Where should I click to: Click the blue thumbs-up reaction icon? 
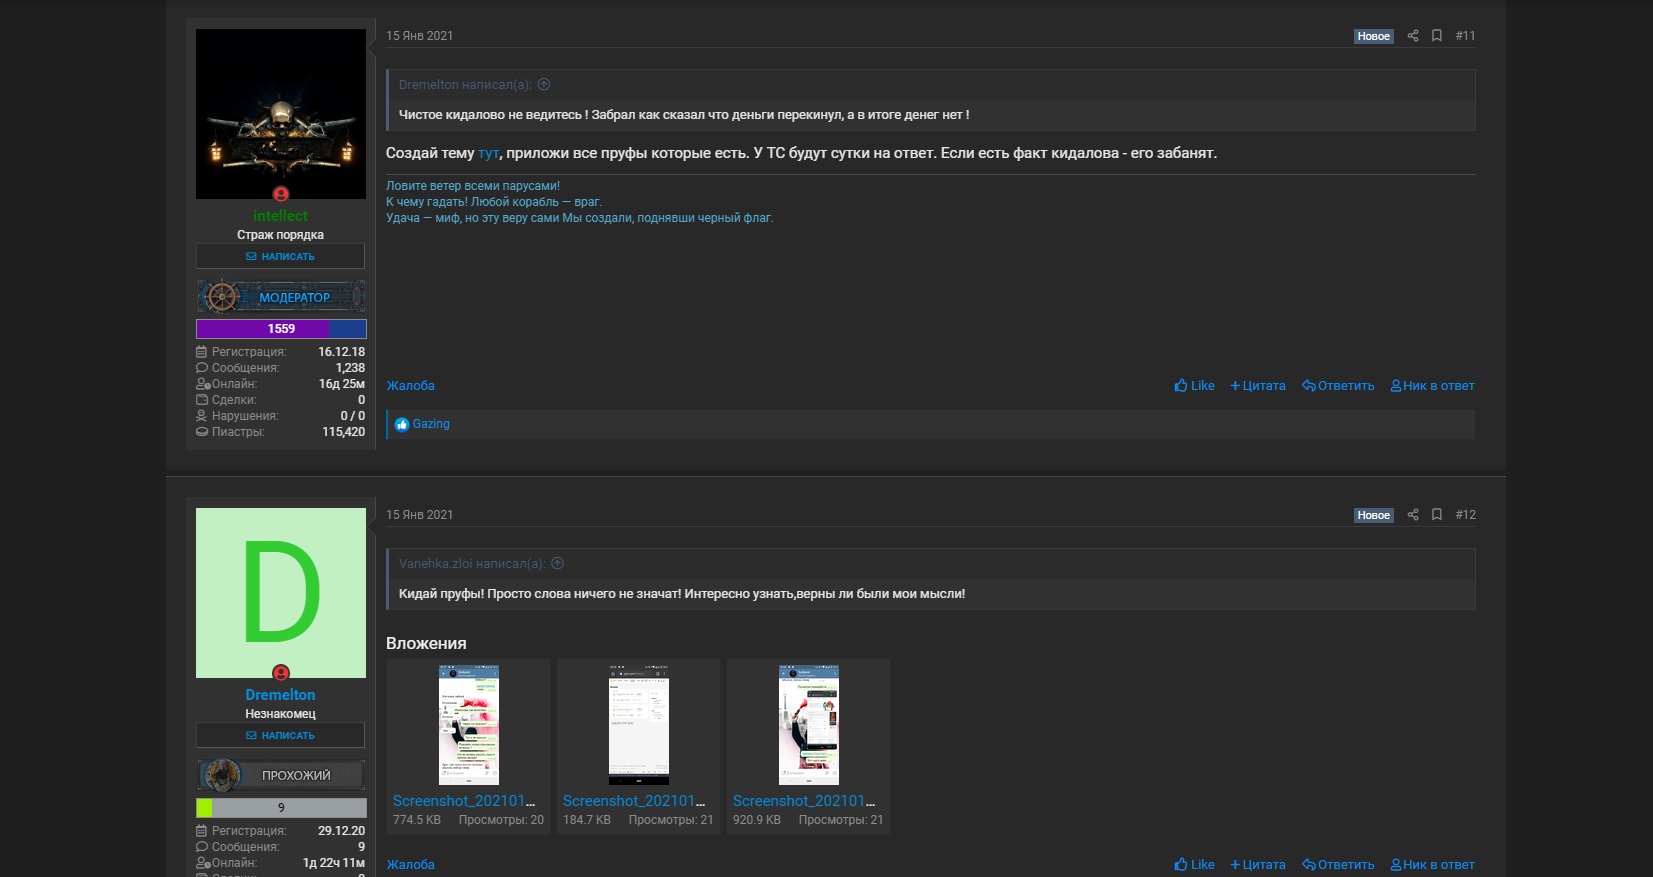pos(402,424)
